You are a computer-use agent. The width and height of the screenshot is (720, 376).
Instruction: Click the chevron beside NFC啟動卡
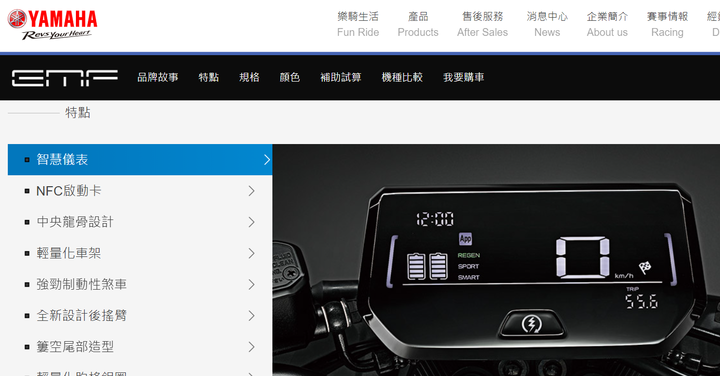pyautogui.click(x=251, y=191)
